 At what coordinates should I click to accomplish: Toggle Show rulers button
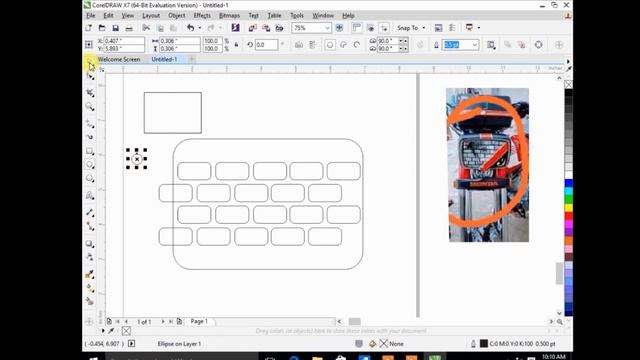[357, 28]
